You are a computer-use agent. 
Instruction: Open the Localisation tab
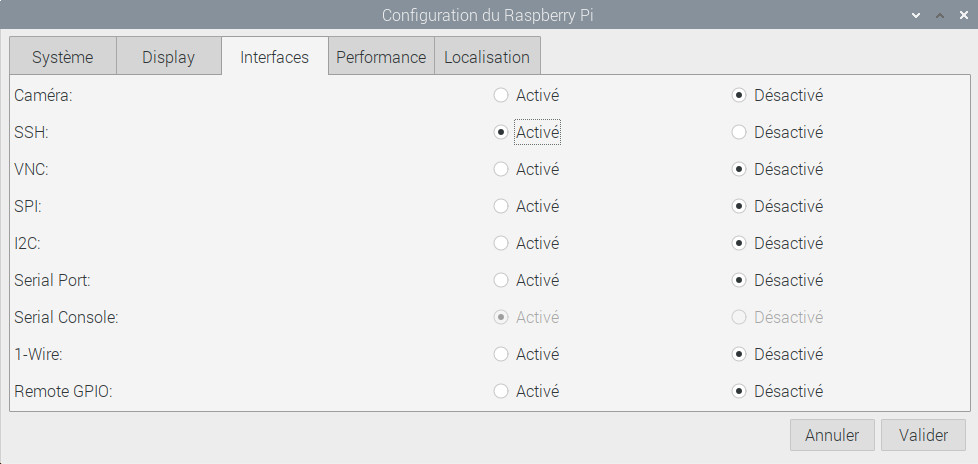(x=487, y=57)
